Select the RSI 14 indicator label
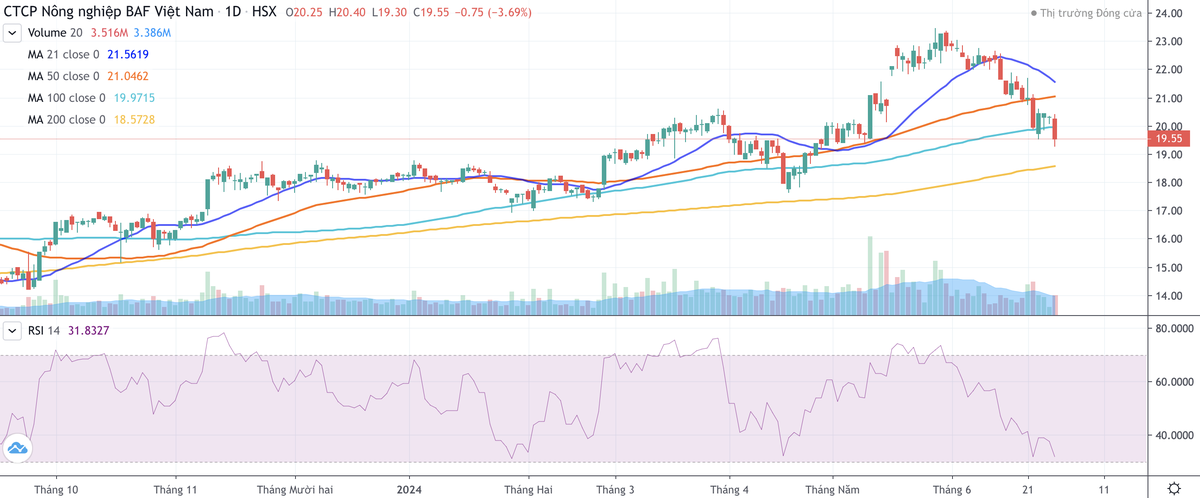Viewport: 1200px width, 498px height. pos(45,330)
